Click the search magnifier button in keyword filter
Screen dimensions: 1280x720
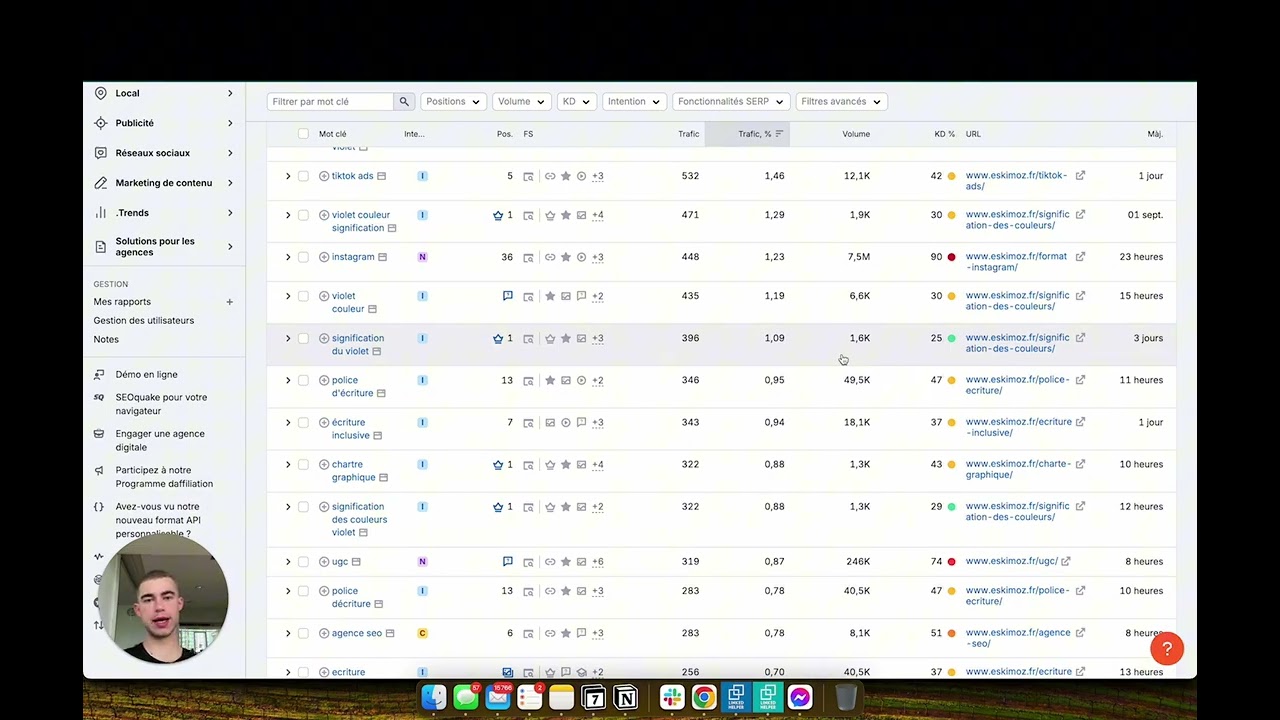pos(404,101)
